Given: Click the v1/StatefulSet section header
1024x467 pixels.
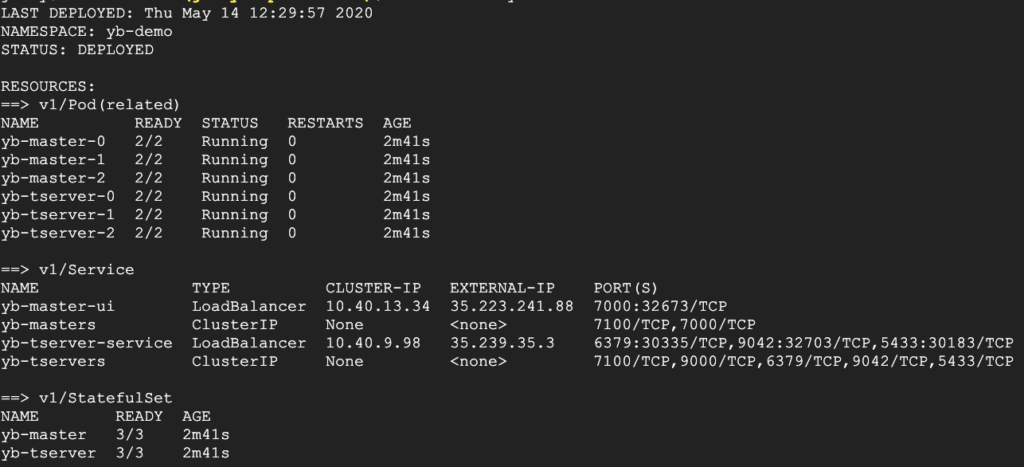Looking at the screenshot, I should tap(86, 398).
